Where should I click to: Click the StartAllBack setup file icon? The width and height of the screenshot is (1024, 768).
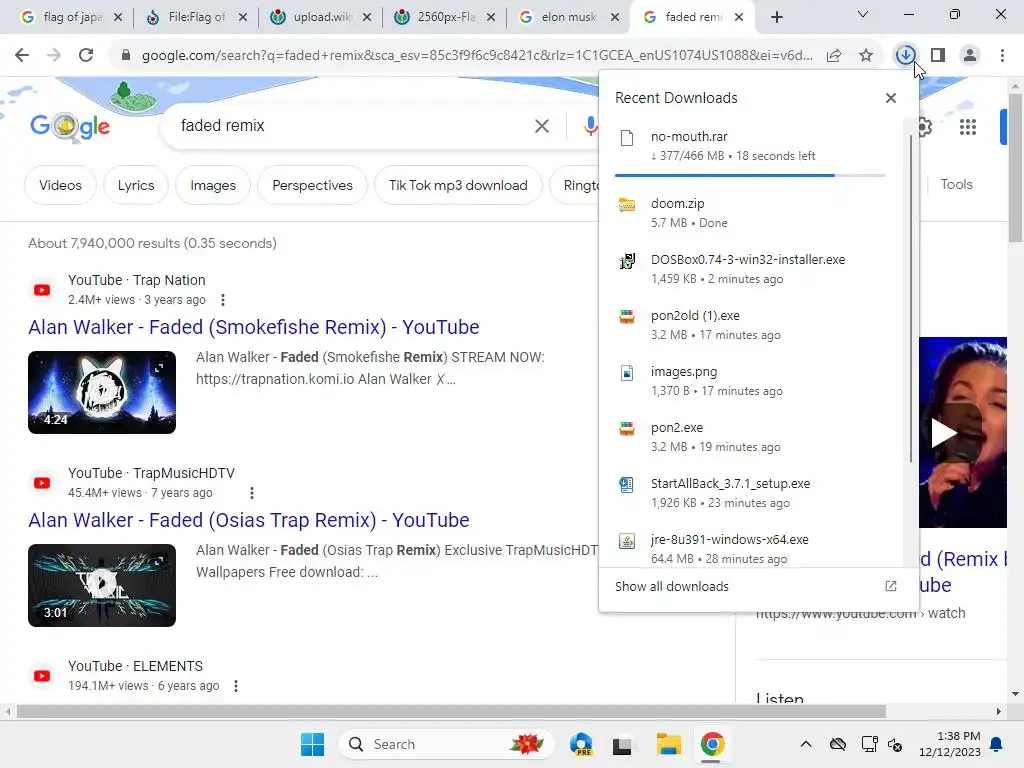627,485
